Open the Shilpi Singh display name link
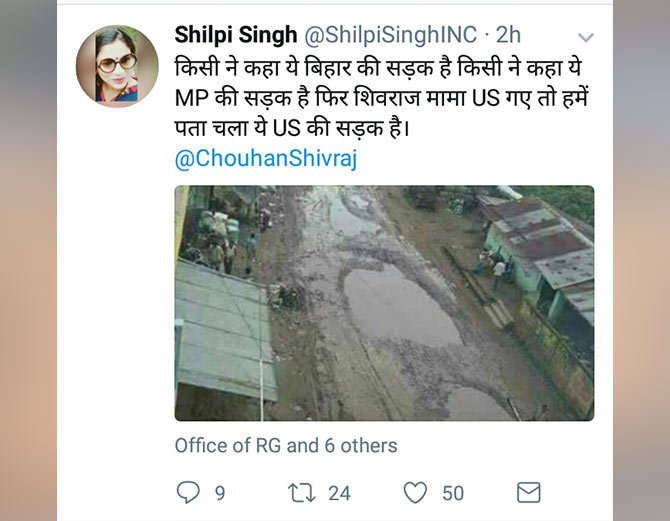Screen dimensions: 670x521 (236, 35)
